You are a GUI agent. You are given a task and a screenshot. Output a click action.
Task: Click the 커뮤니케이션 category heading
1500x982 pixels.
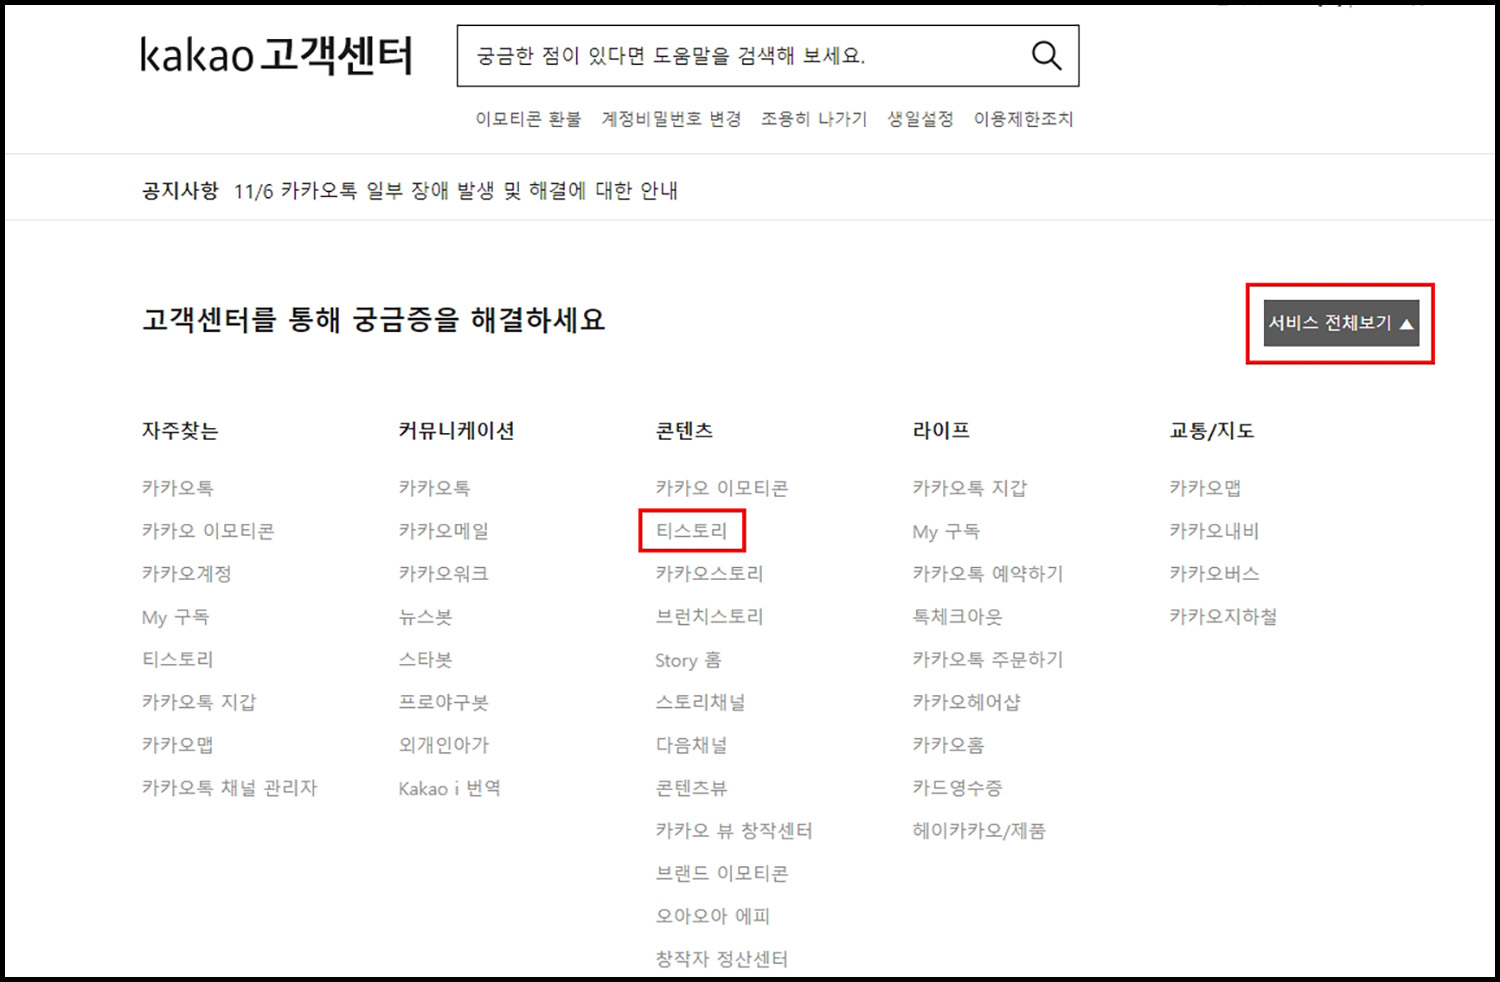(x=456, y=431)
